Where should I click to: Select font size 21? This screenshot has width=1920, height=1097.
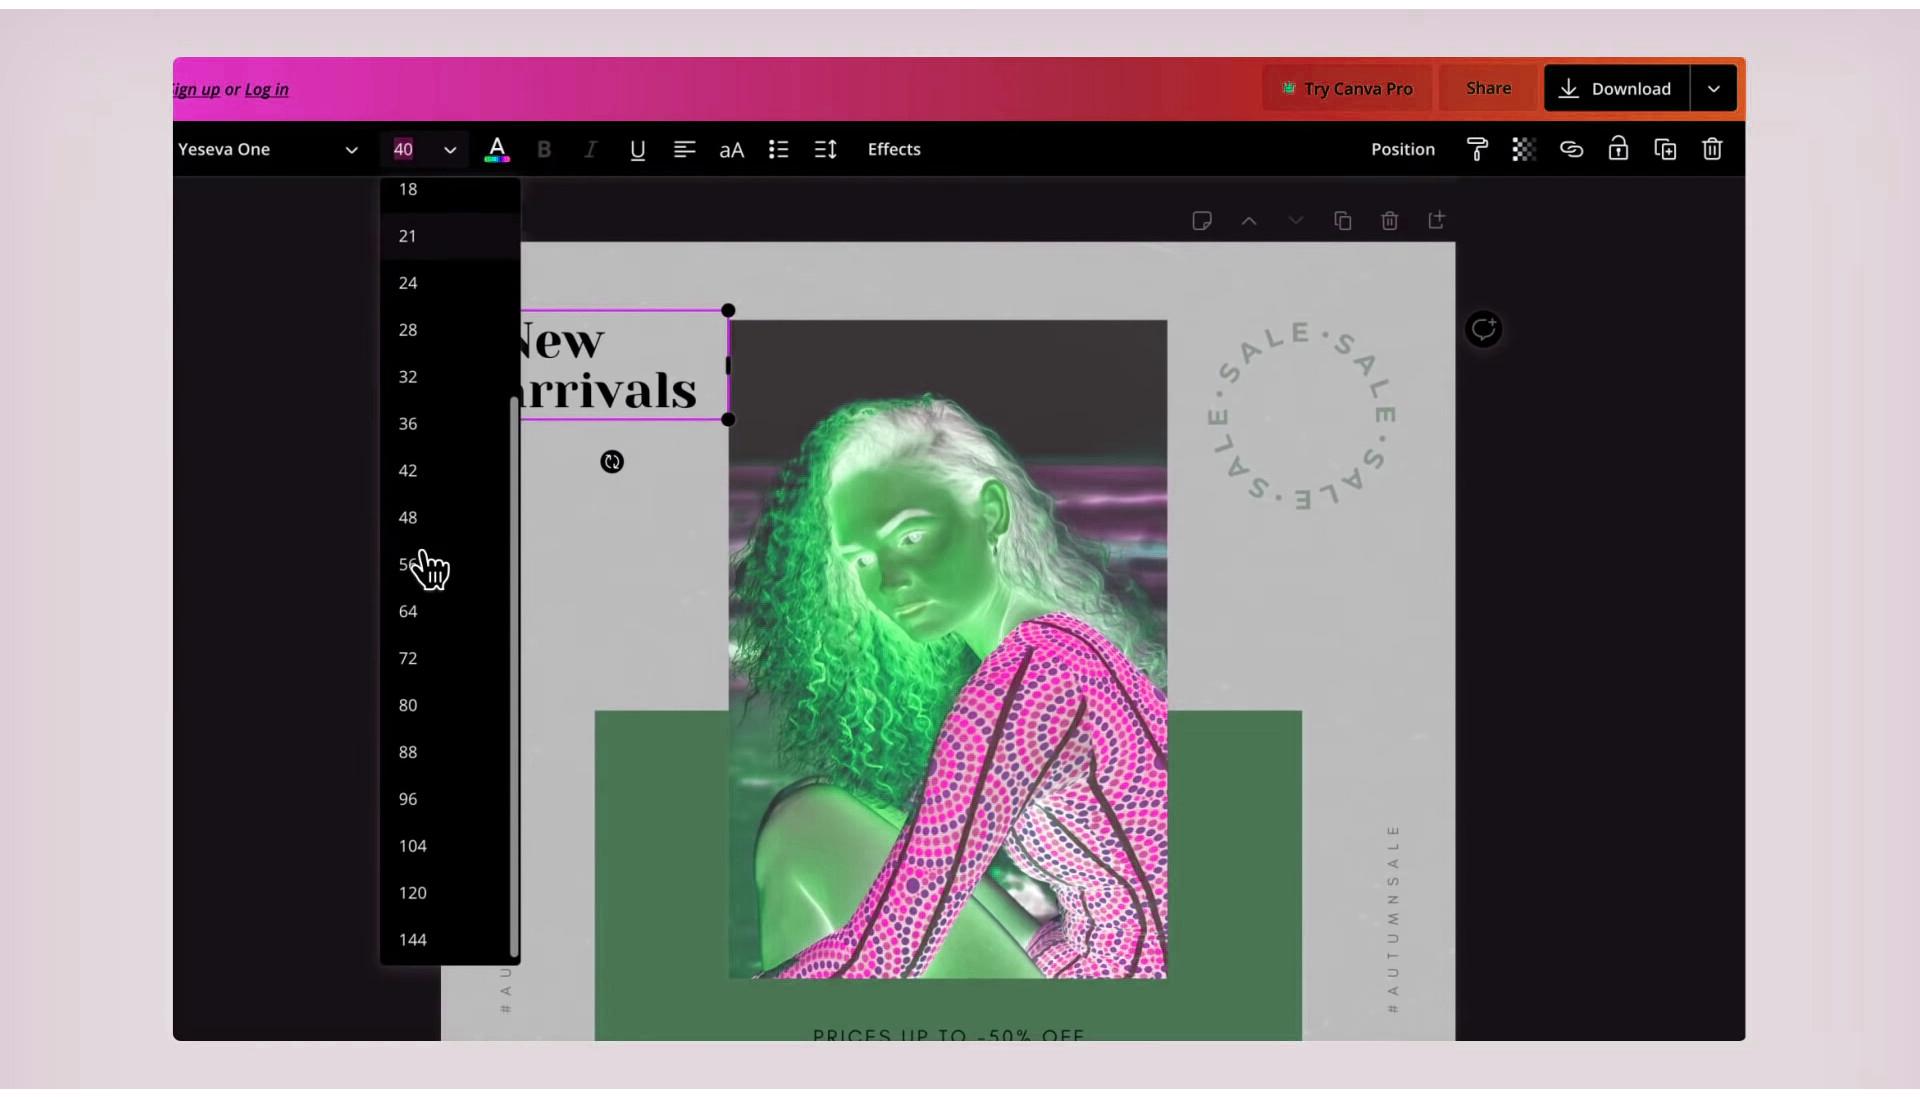coord(449,236)
